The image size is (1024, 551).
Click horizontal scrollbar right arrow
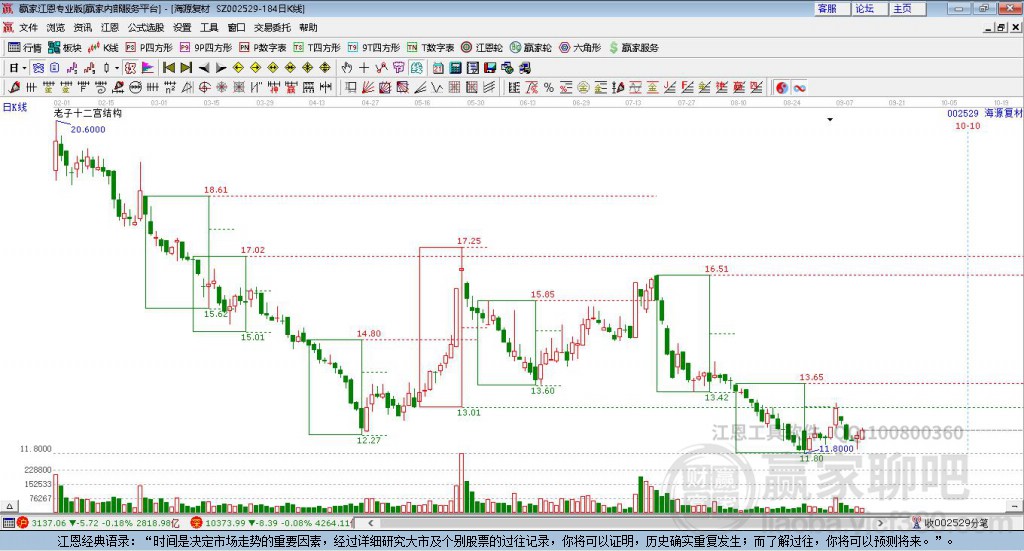tap(880, 523)
